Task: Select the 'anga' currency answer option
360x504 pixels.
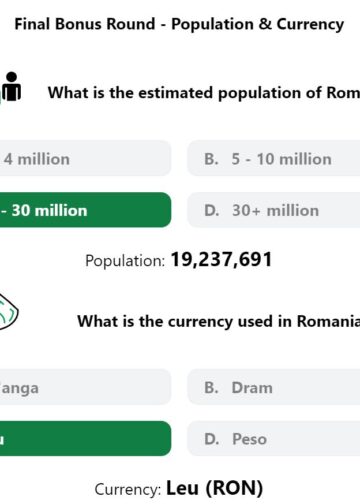Action: (x=85, y=387)
